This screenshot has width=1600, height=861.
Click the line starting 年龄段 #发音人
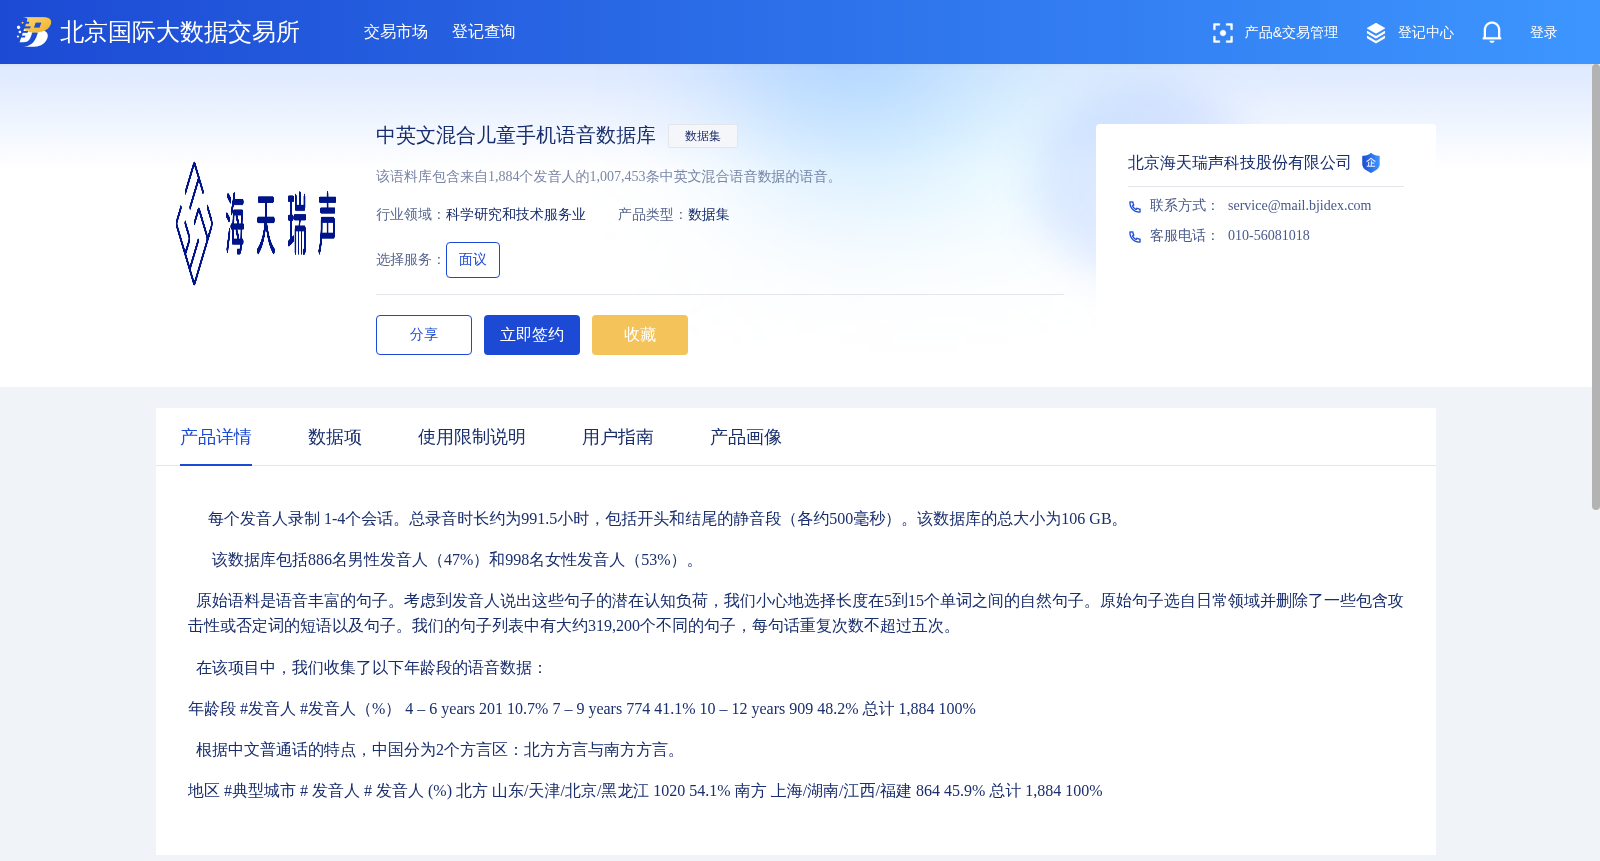(582, 709)
